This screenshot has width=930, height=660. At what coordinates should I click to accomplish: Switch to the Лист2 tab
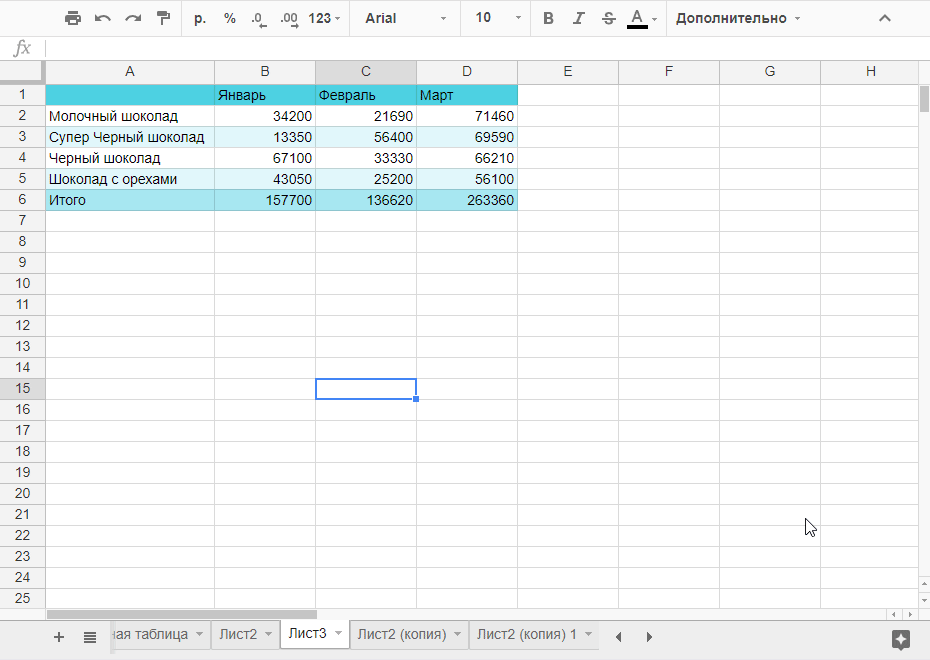tap(238, 635)
